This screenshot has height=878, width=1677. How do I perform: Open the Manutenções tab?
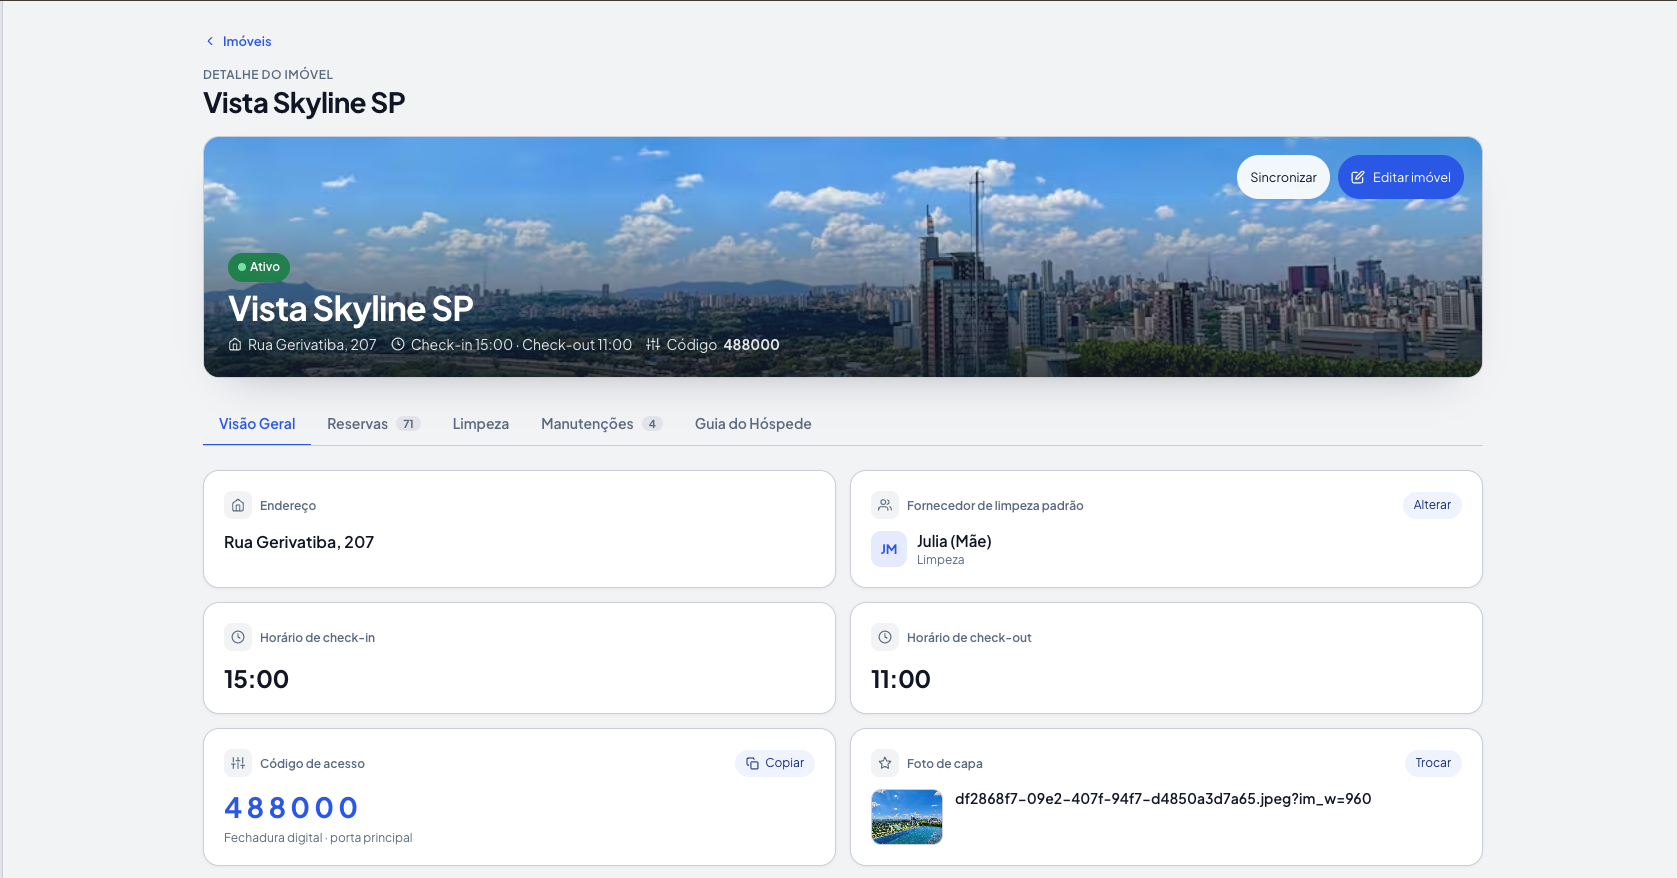tap(601, 424)
